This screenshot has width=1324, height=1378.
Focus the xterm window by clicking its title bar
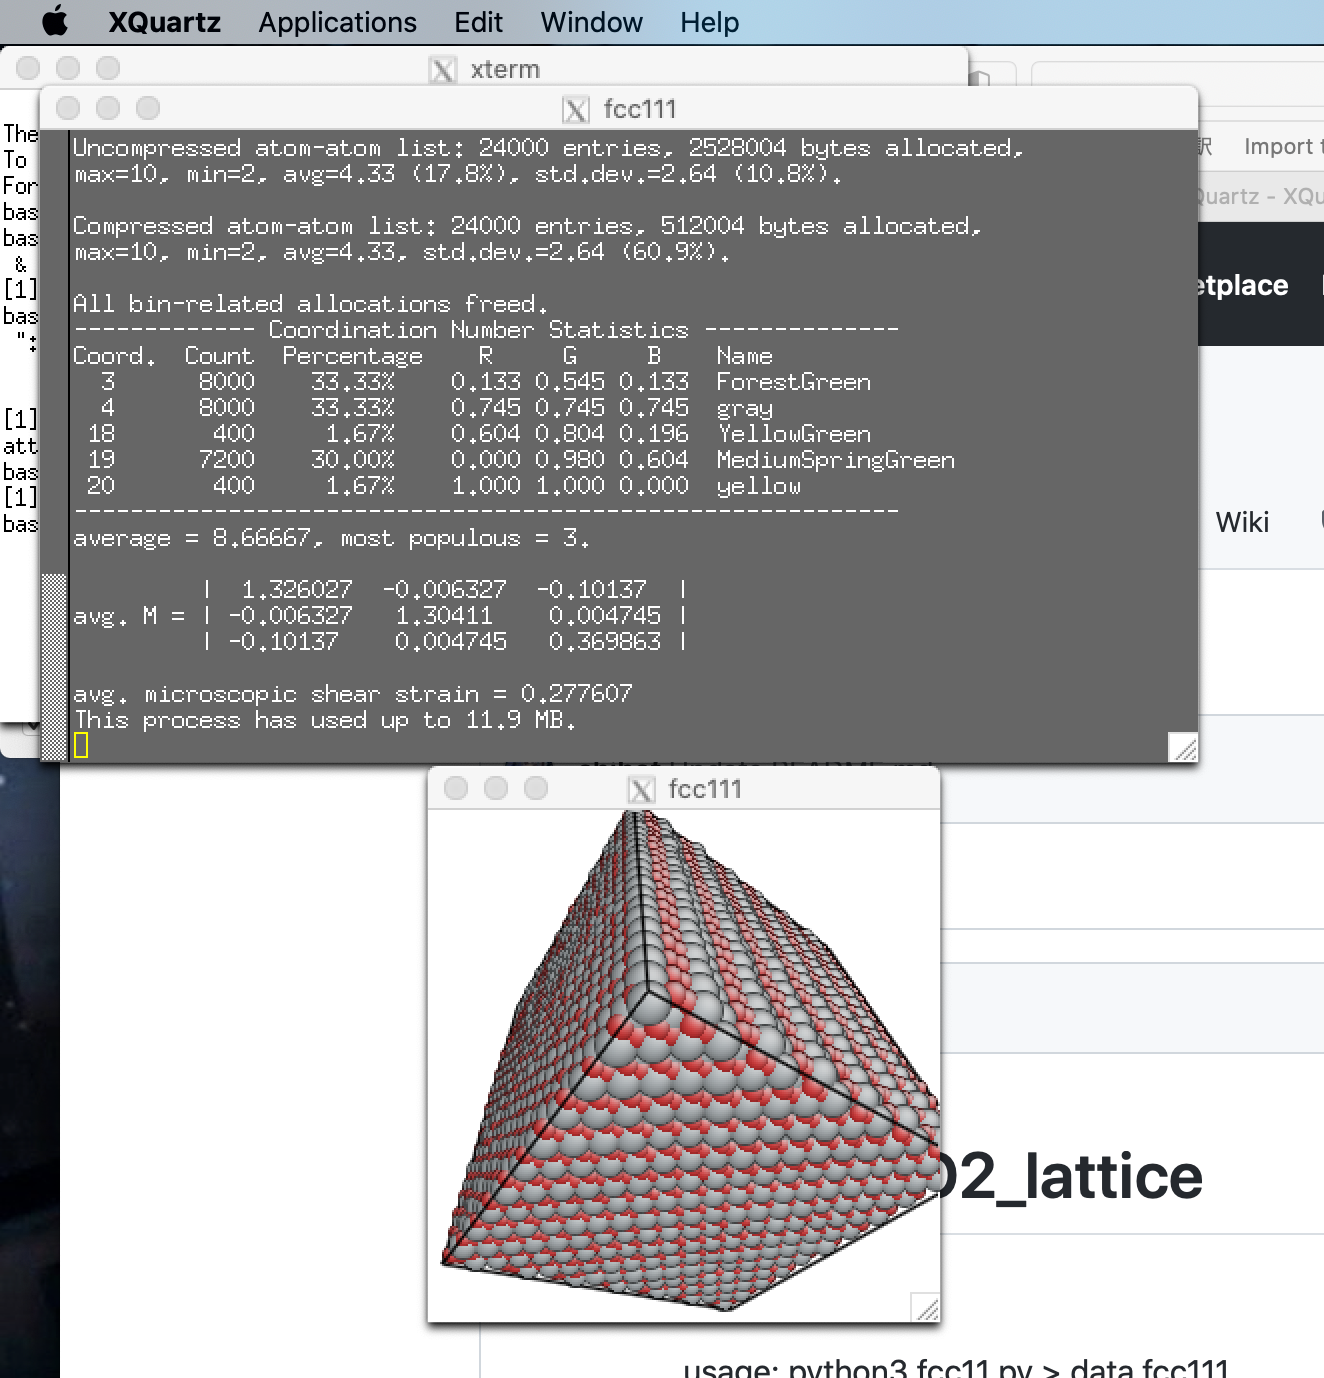pyautogui.click(x=505, y=69)
